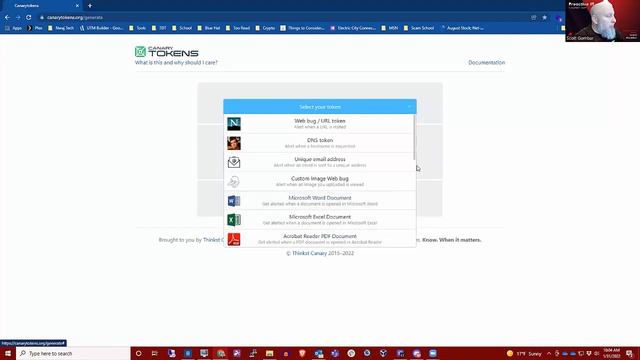Click the Acrobat PDF icon in token list
Screen dimensions: 640x360
(x=234, y=239)
